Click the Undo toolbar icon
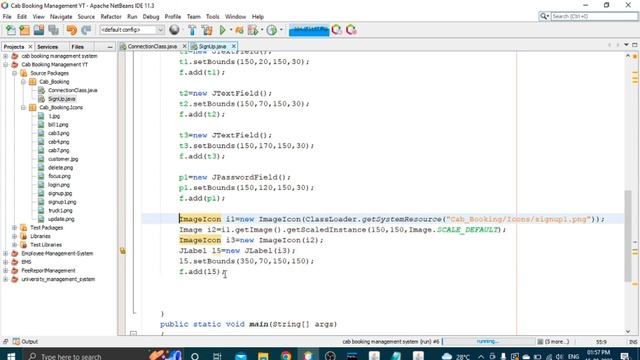The image size is (640, 360). (71, 30)
